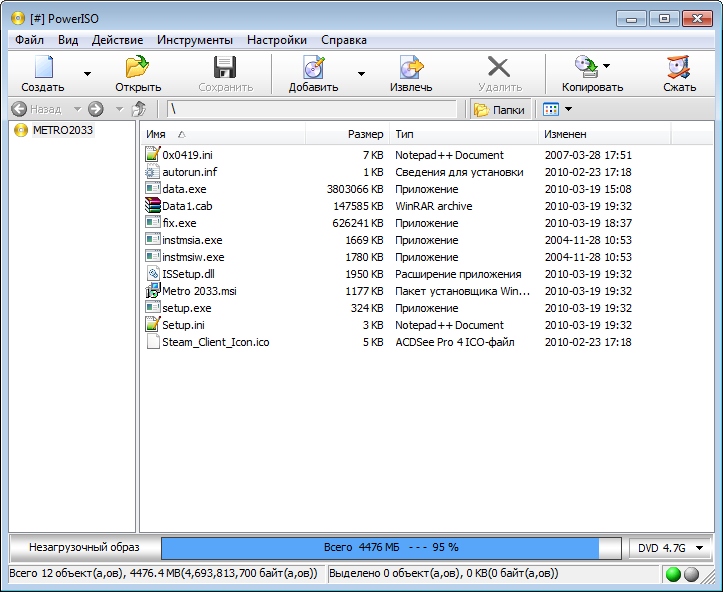Expand the Создать dropdown arrow
The width and height of the screenshot is (723, 592).
pos(87,74)
